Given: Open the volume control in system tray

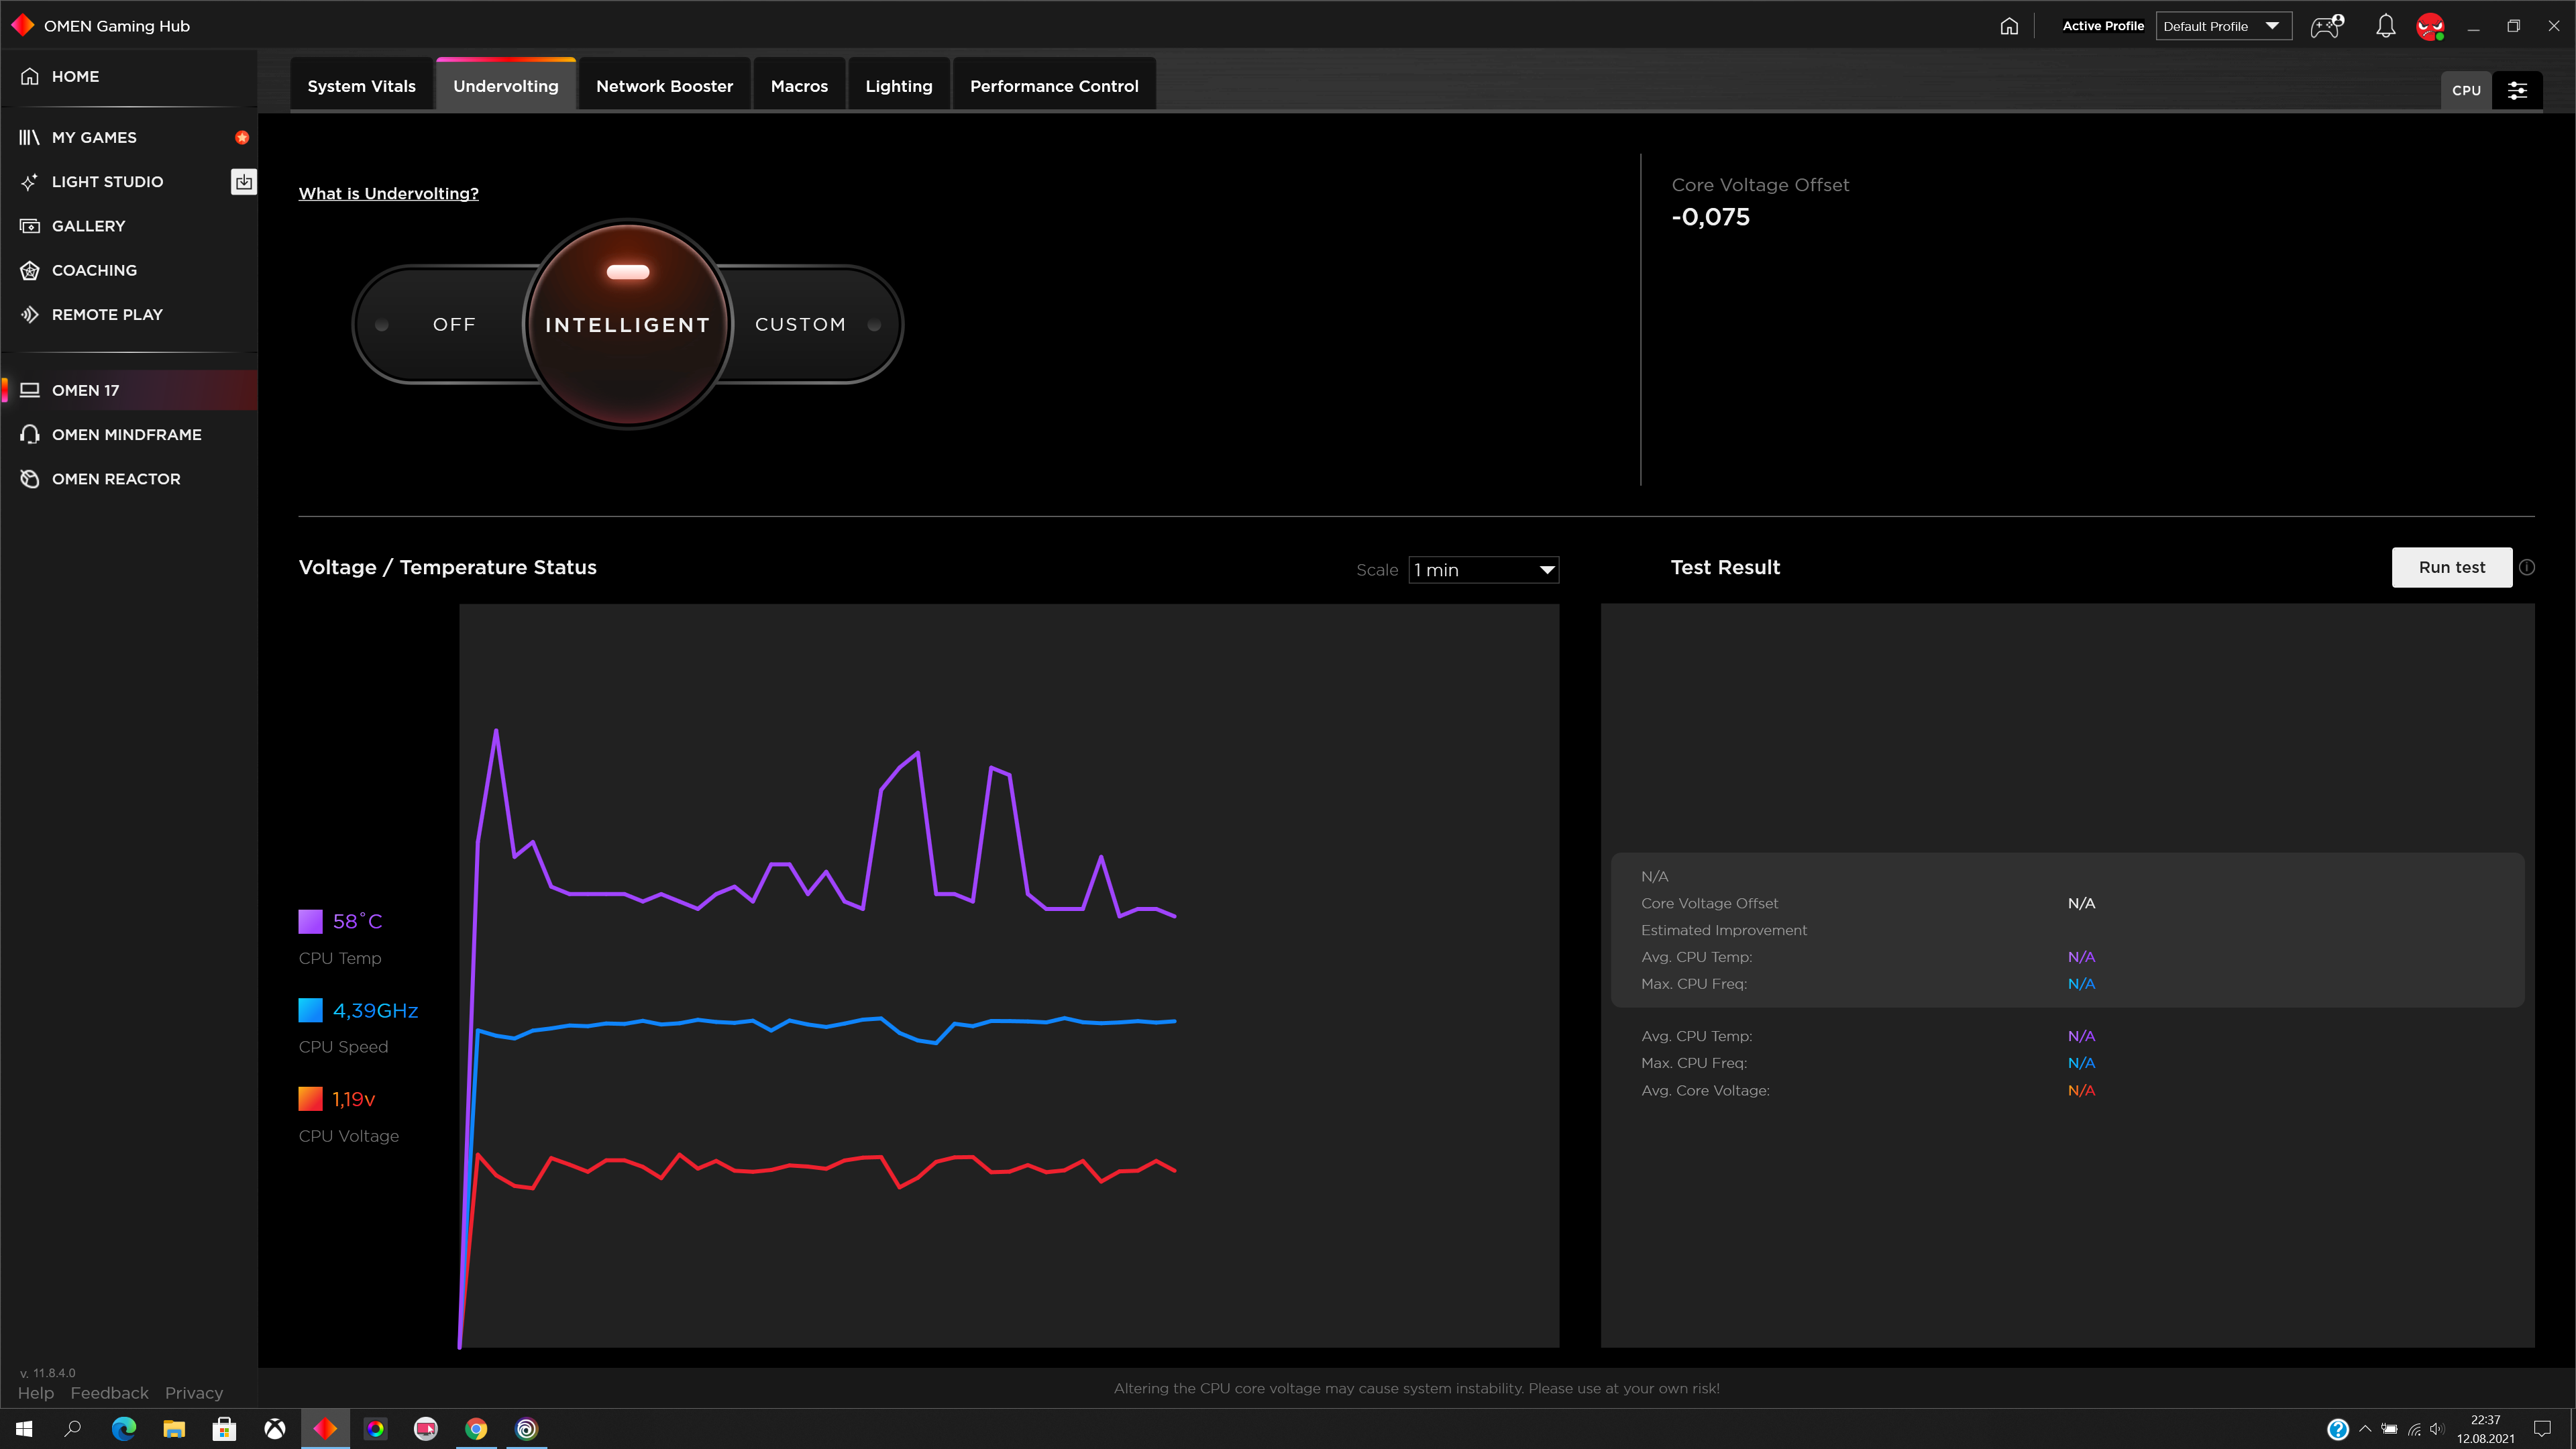Looking at the screenshot, I should point(2437,1429).
